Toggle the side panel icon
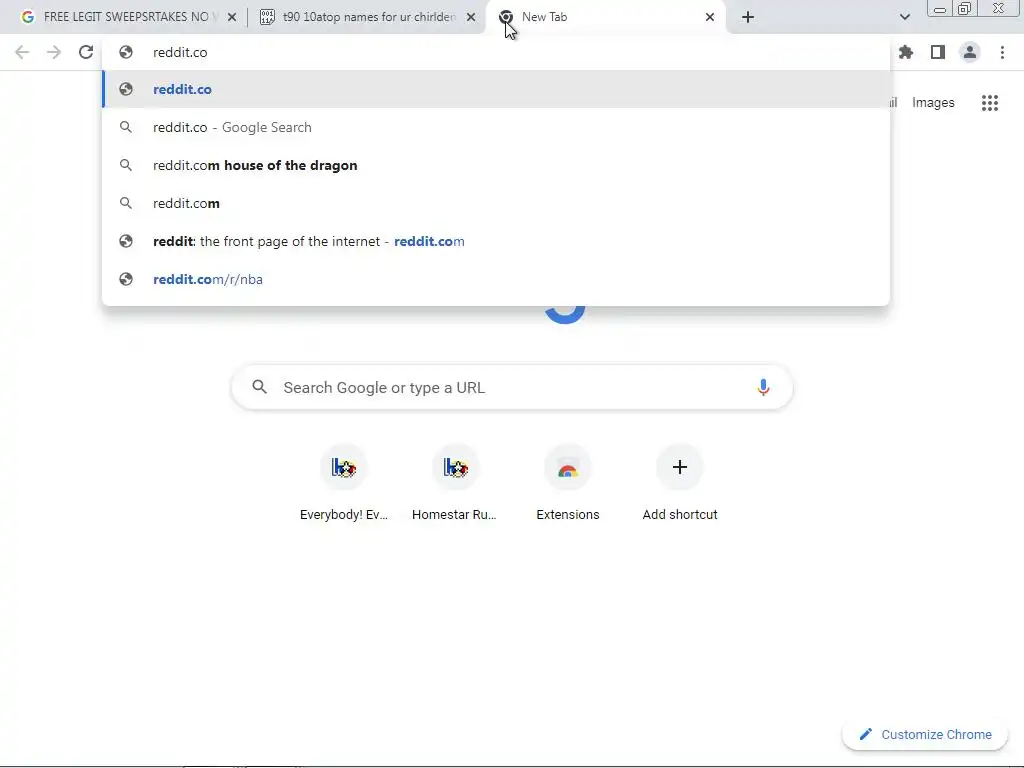The width and height of the screenshot is (1024, 768). click(x=938, y=52)
